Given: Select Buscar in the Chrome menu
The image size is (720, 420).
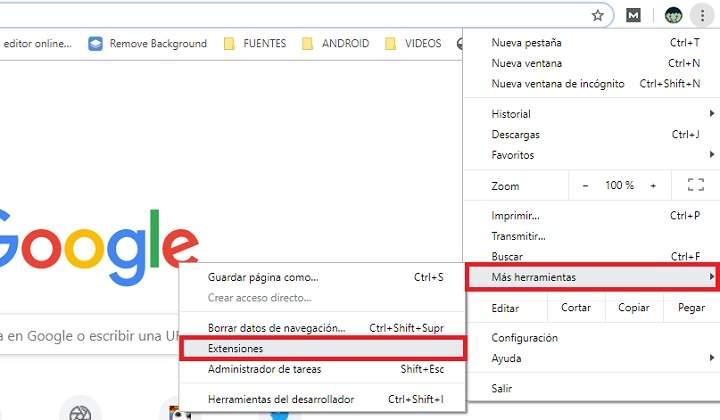Looking at the screenshot, I should 591,257.
